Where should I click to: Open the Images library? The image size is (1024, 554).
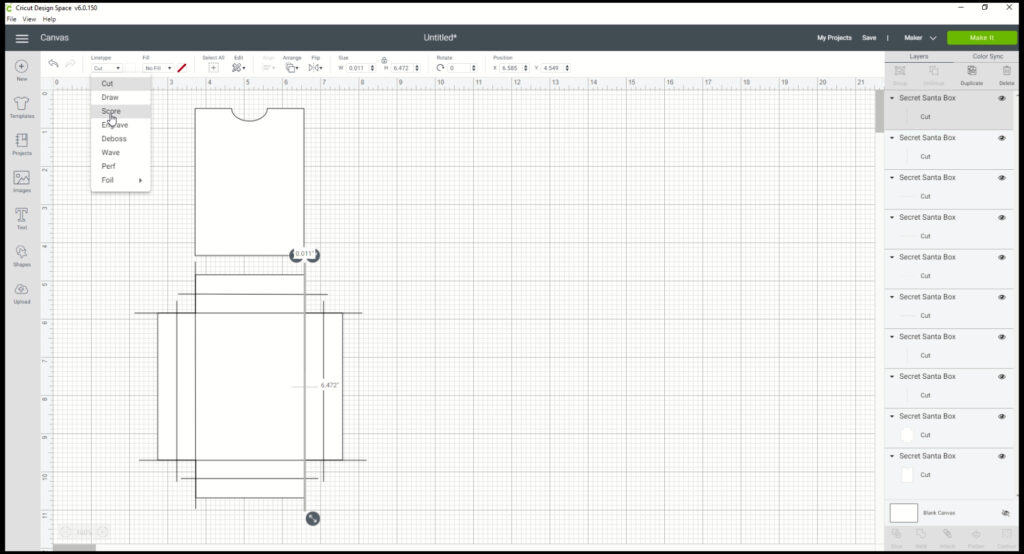pos(22,182)
